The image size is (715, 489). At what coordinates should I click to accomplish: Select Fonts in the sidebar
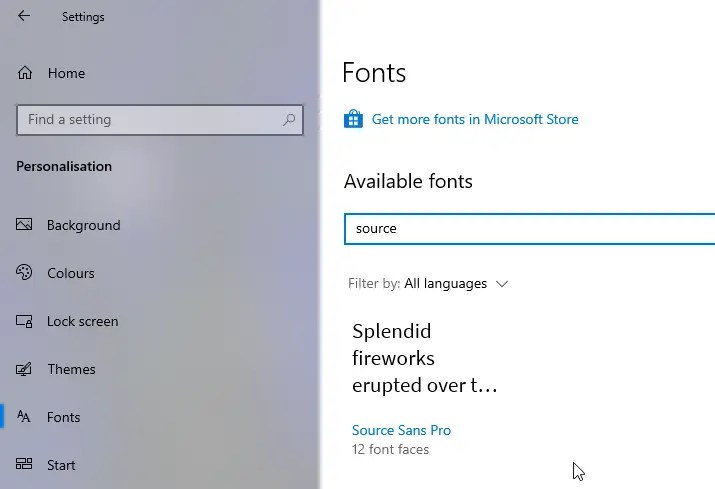[x=63, y=417]
